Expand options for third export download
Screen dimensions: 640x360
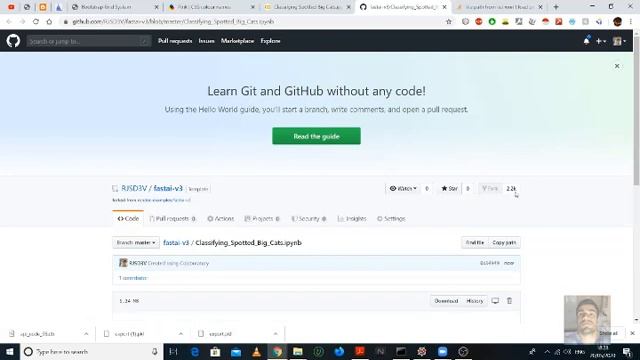(x=276, y=334)
